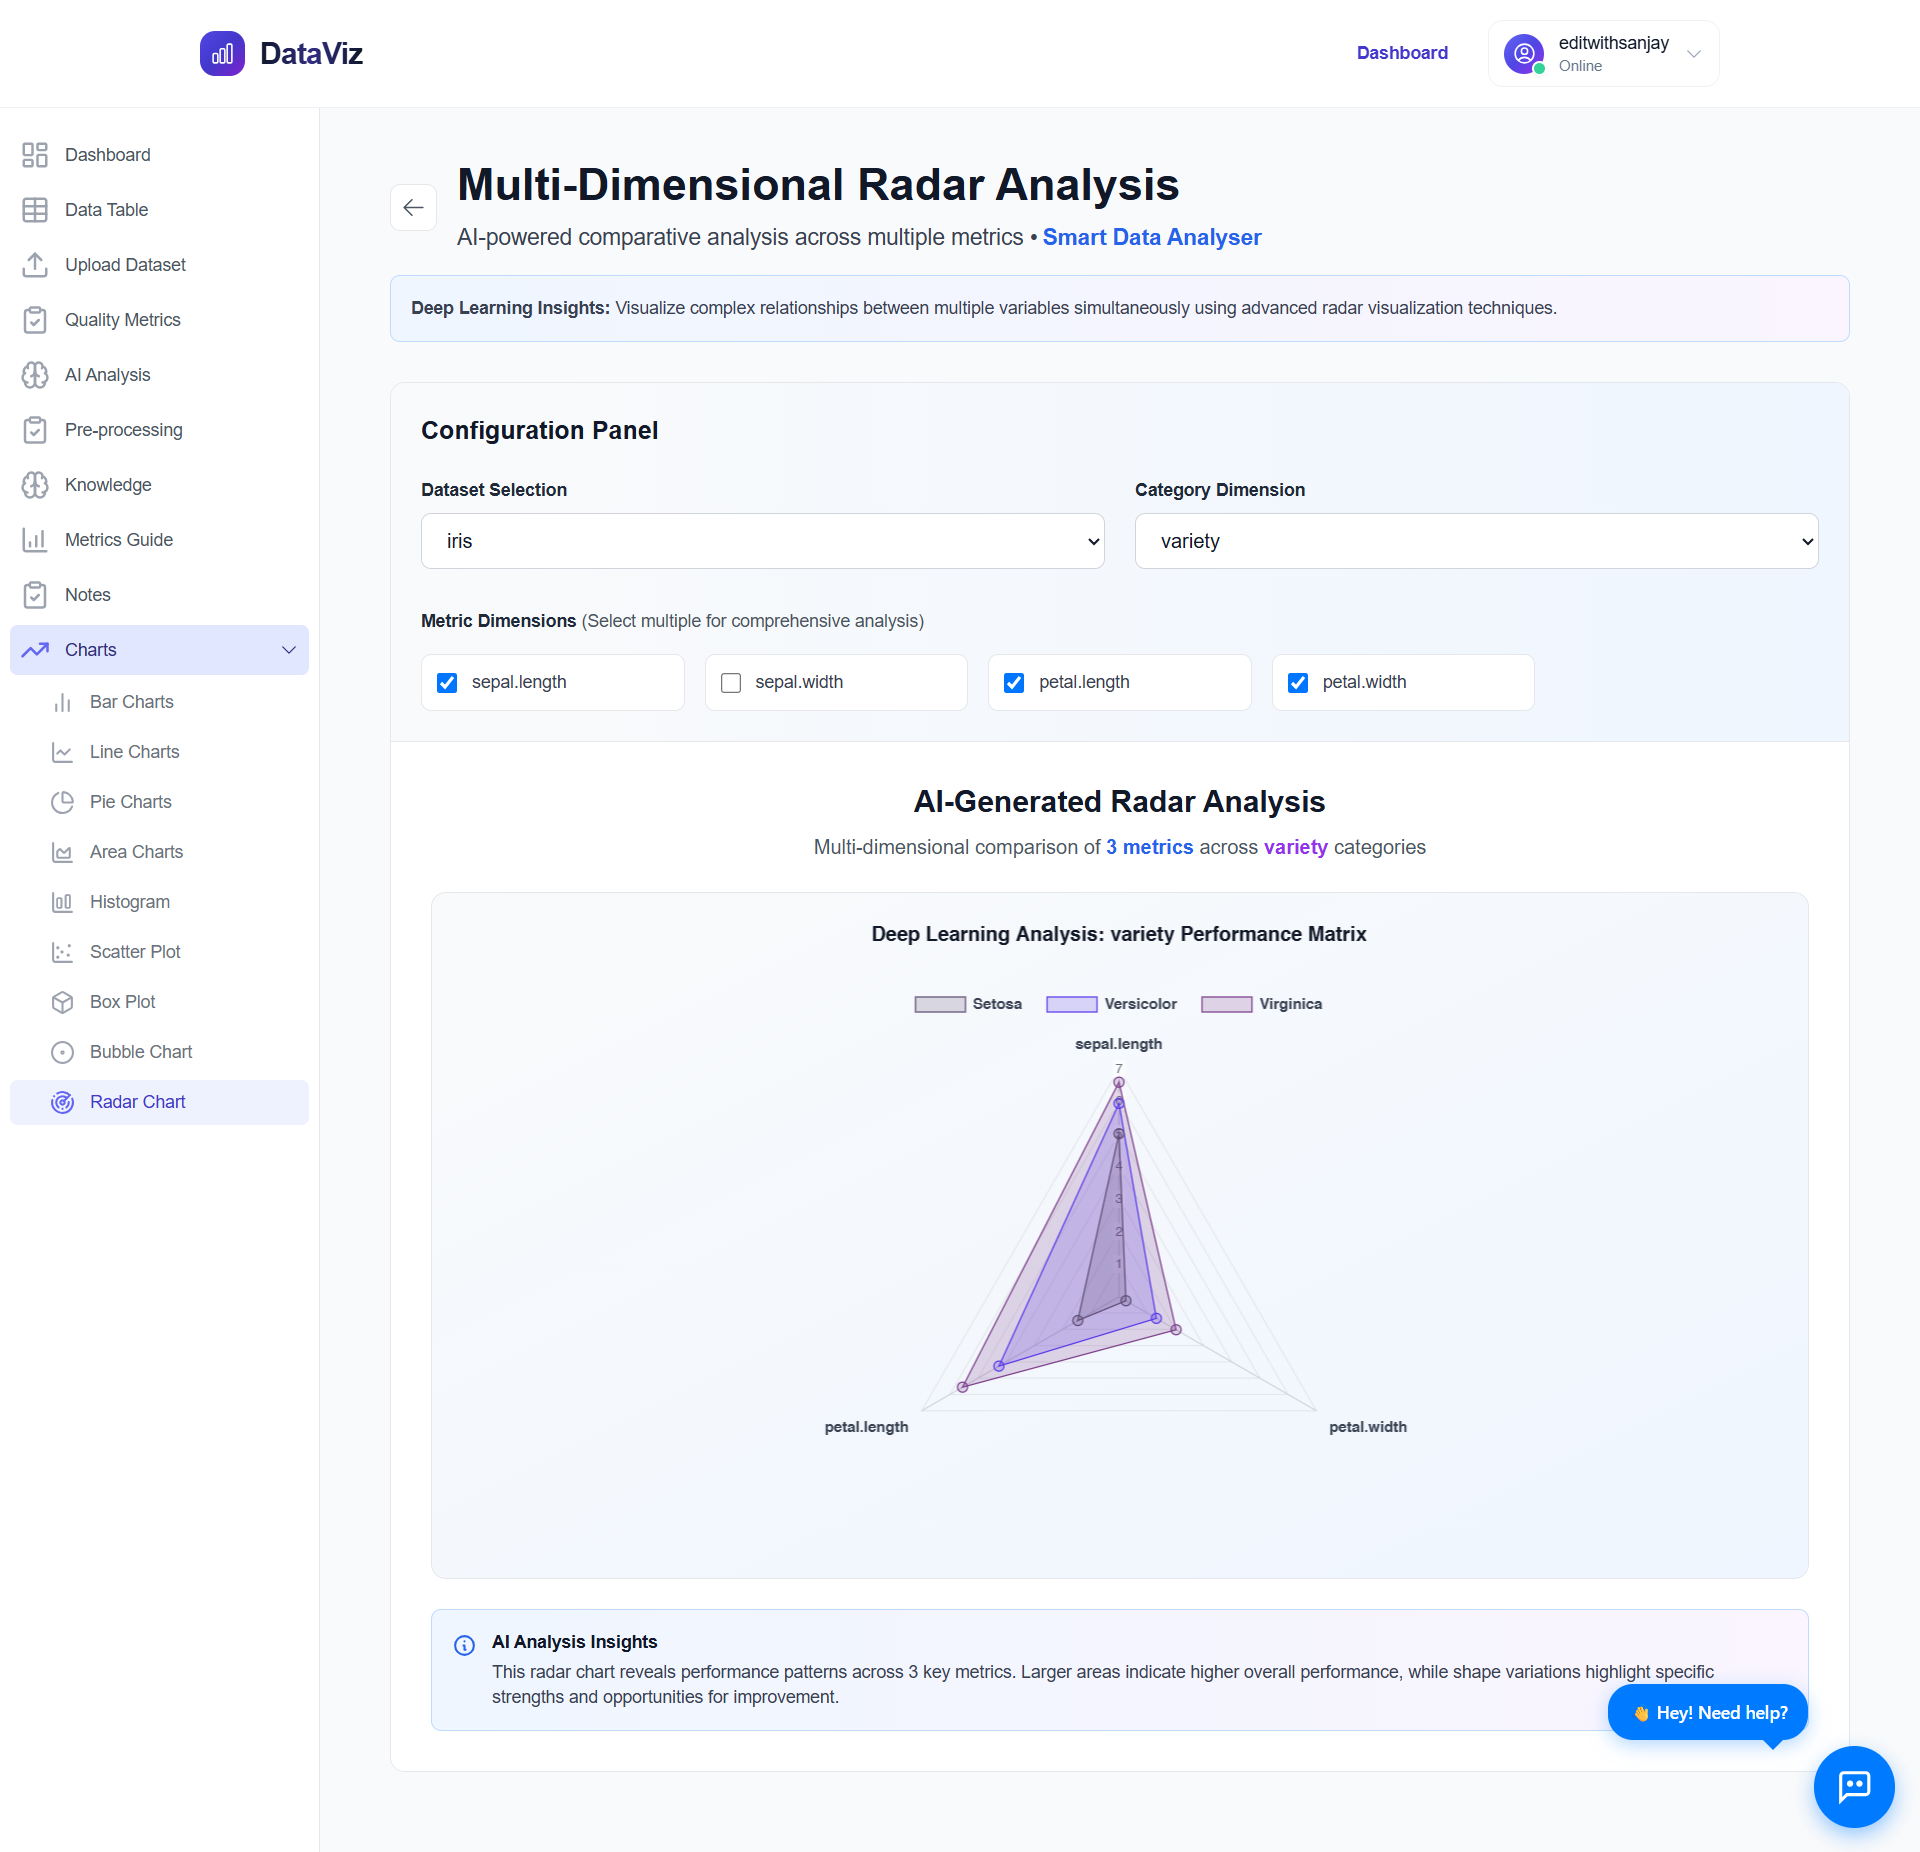The height and width of the screenshot is (1852, 1920).
Task: Enable the sepal.width metric checkbox
Action: click(731, 683)
